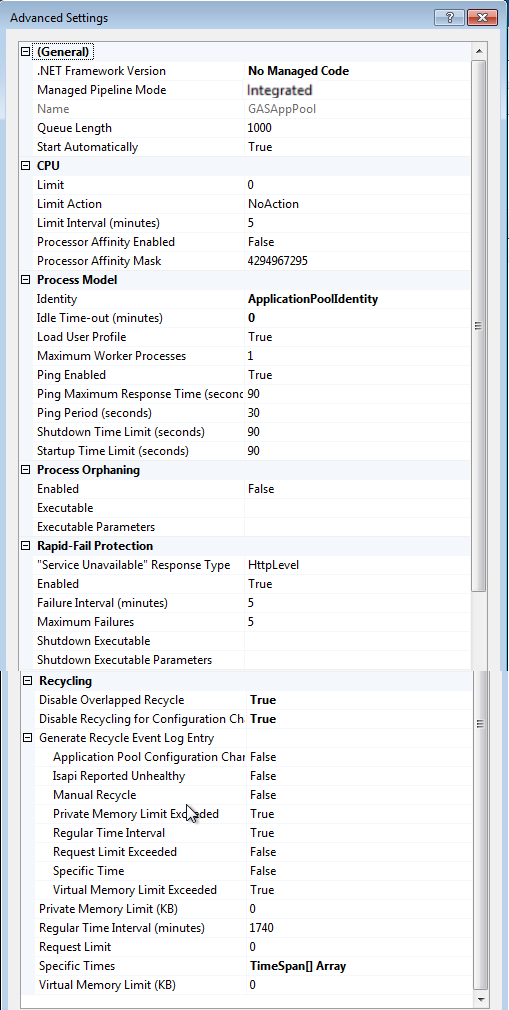
Task: Collapse the Process Orphaning section
Action: (26, 470)
